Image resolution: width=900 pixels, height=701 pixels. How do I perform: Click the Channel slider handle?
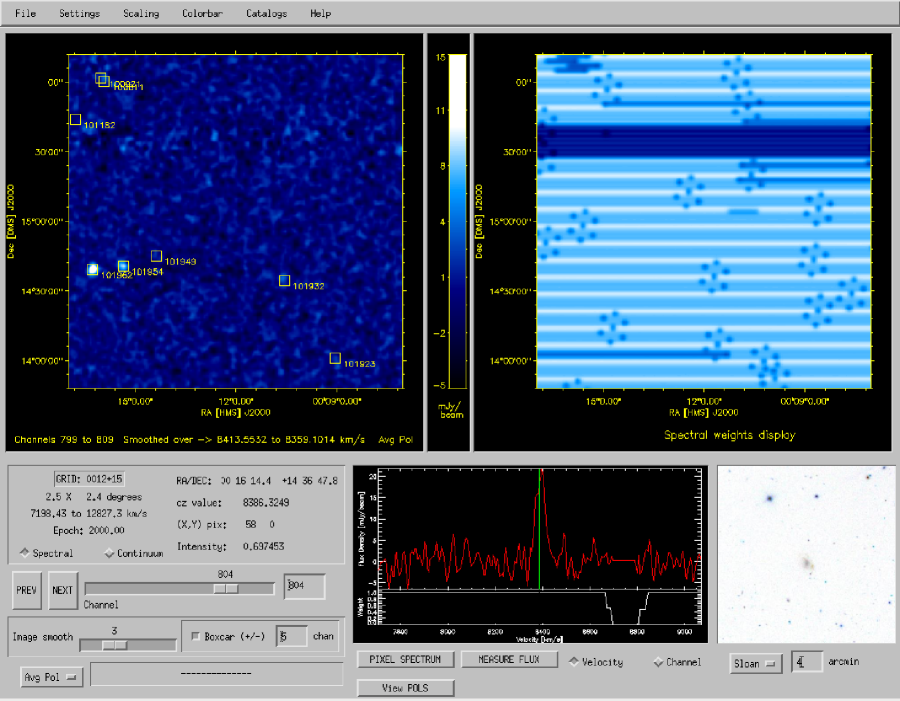click(227, 589)
